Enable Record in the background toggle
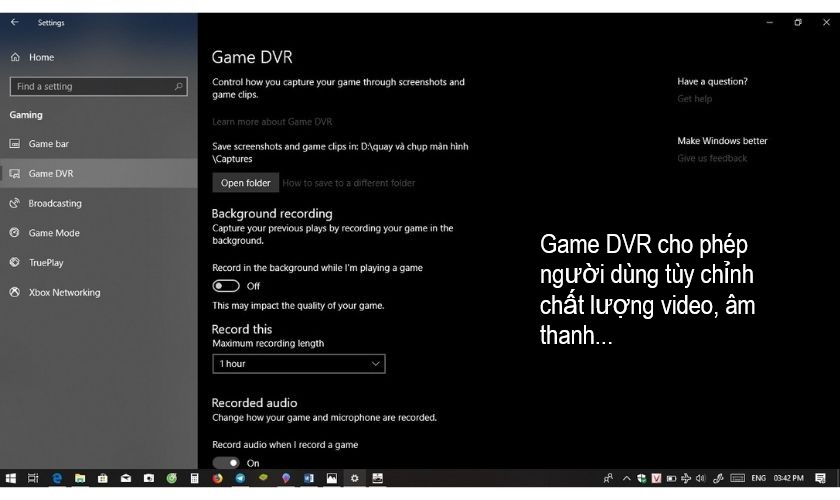This screenshot has height=500, width=840. (226, 286)
